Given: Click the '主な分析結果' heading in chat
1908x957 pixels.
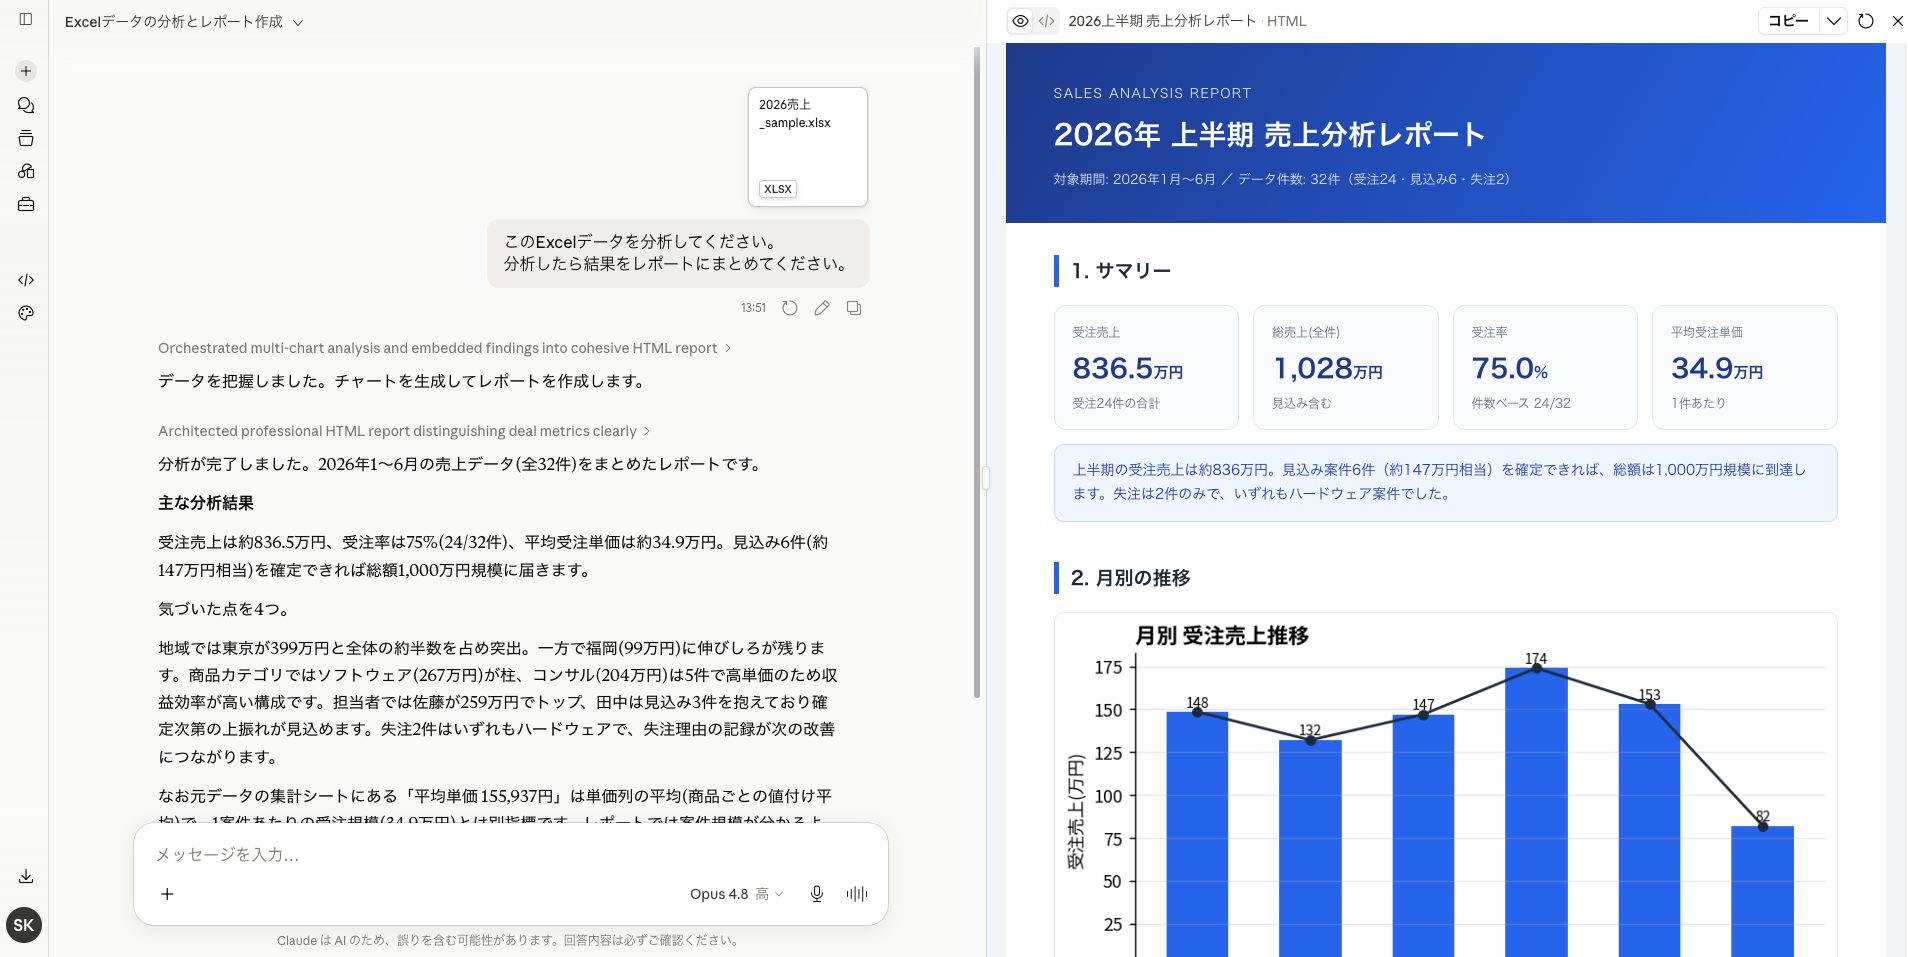Looking at the screenshot, I should click(206, 503).
